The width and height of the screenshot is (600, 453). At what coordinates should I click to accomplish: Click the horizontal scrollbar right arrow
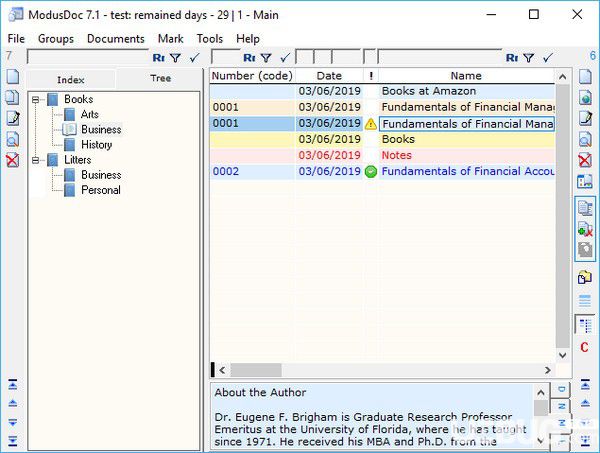pos(548,370)
